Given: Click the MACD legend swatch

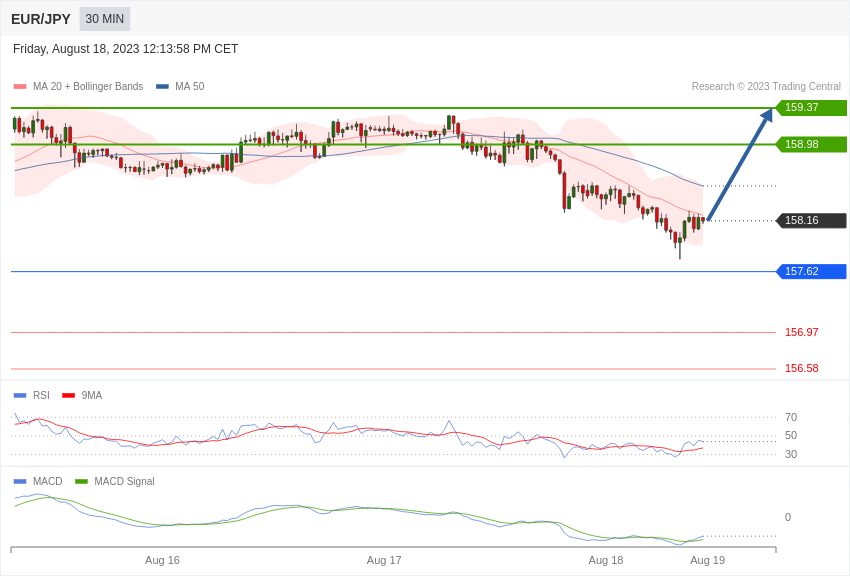Looking at the screenshot, I should coord(20,481).
